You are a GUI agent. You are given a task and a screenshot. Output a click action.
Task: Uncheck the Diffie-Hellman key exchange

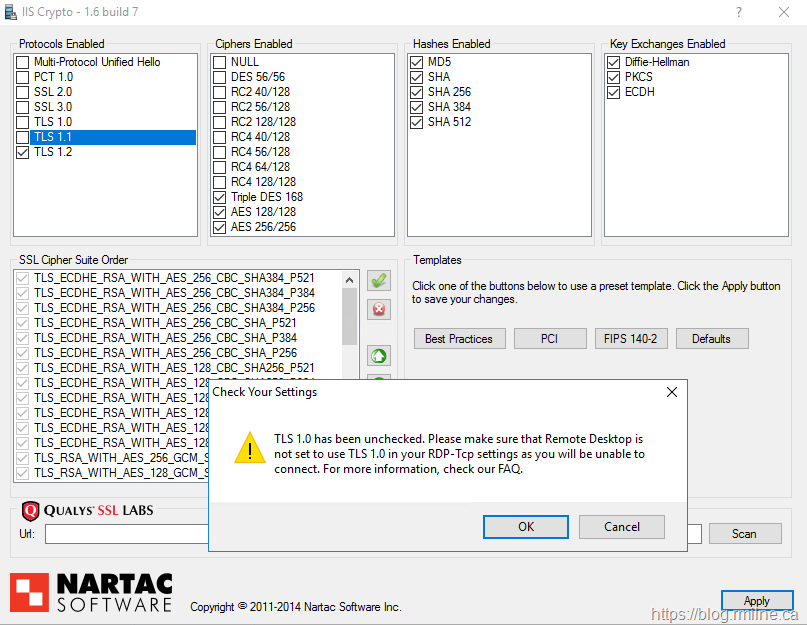[615, 62]
